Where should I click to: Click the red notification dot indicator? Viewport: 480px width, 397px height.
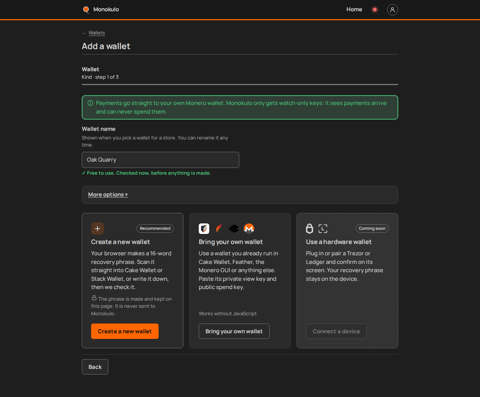[375, 10]
